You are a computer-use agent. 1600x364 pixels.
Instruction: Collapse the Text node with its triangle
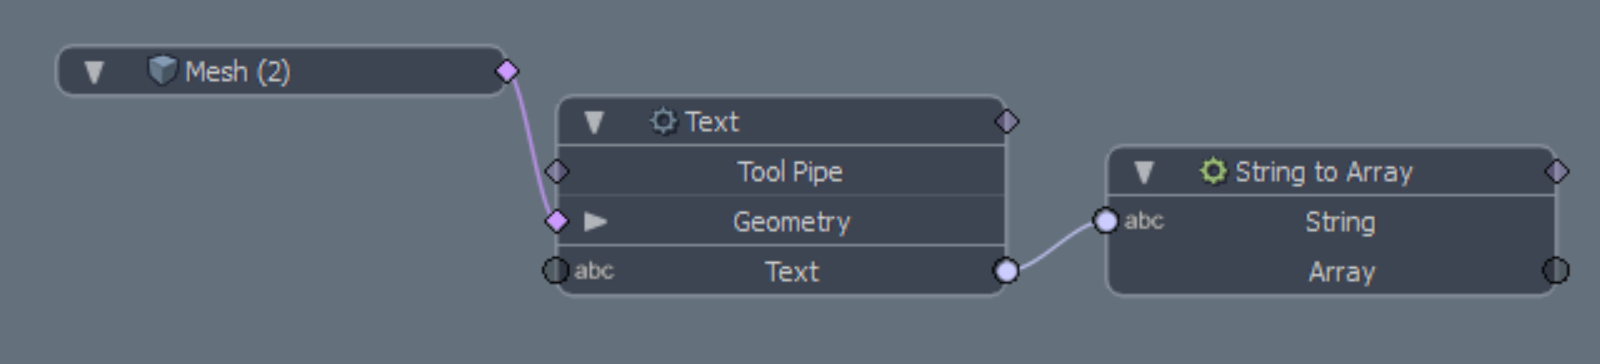[x=594, y=122]
